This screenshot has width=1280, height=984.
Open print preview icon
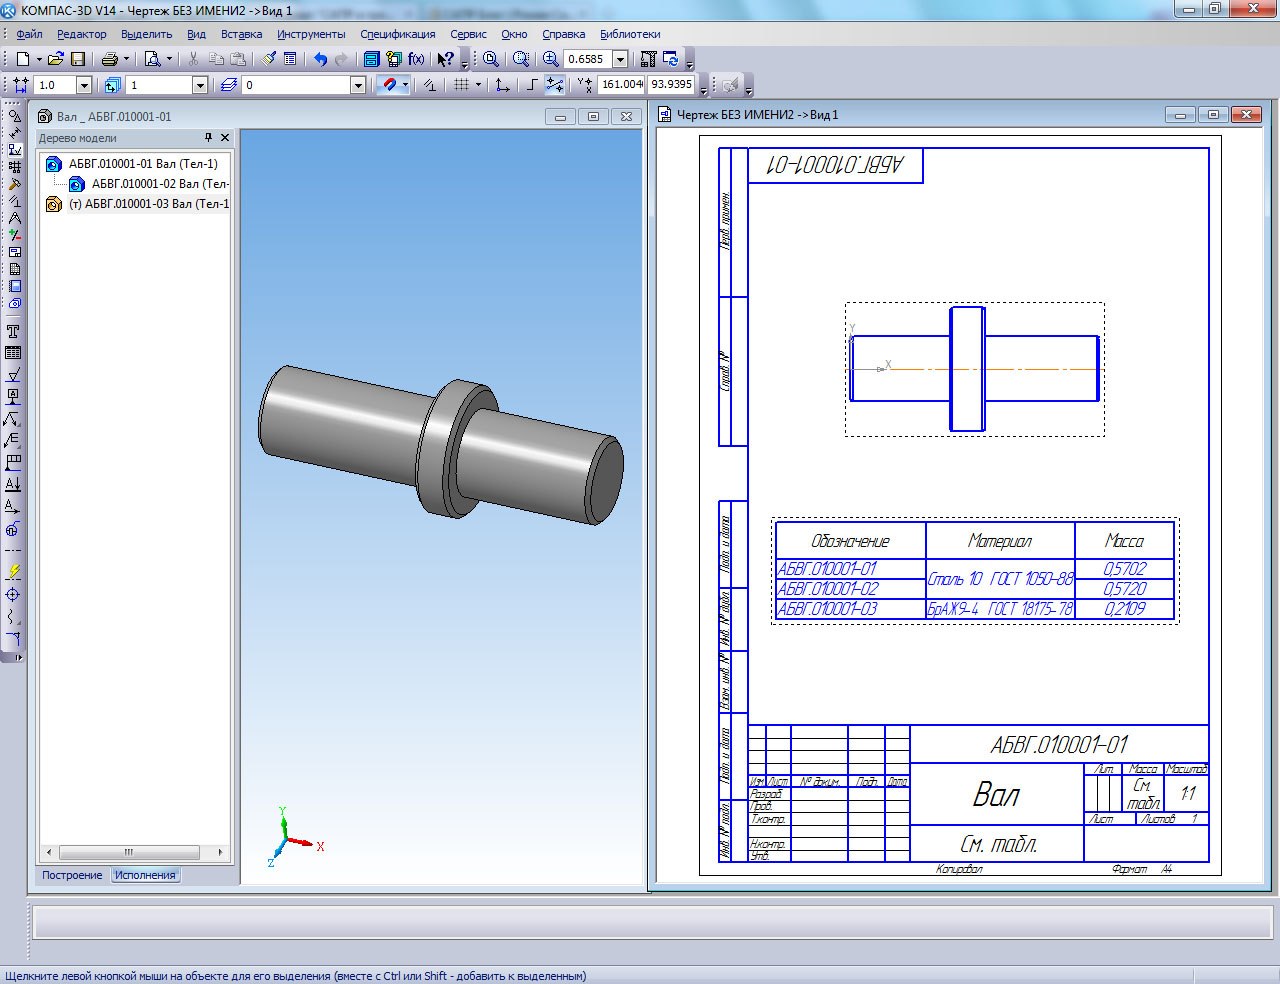152,59
